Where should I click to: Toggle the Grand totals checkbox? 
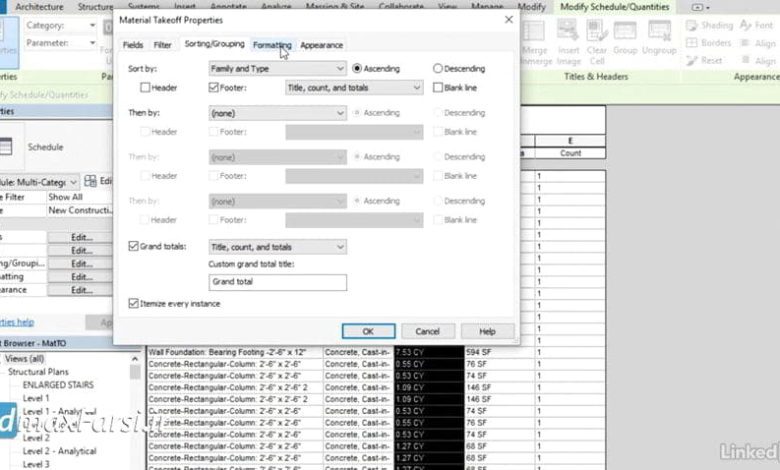[133, 246]
